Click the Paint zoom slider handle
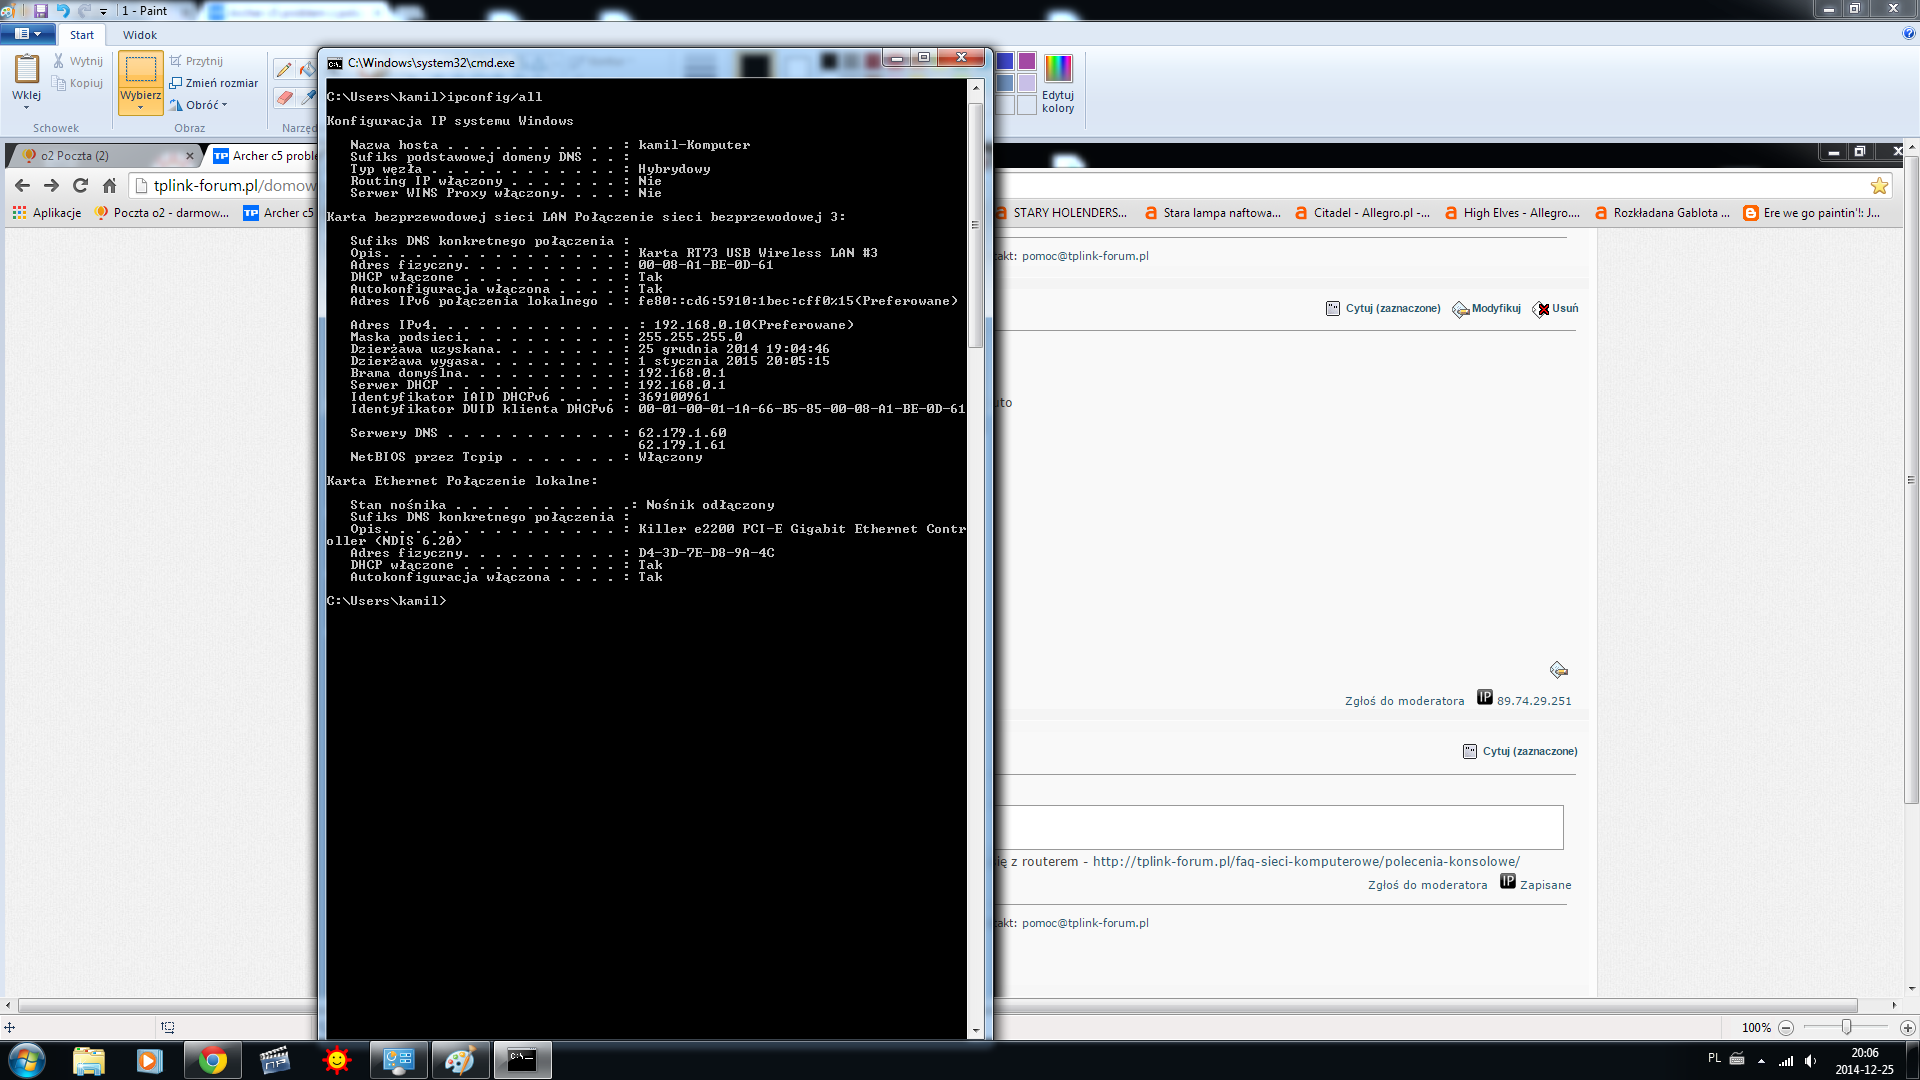The width and height of the screenshot is (1920, 1080). (1846, 1028)
